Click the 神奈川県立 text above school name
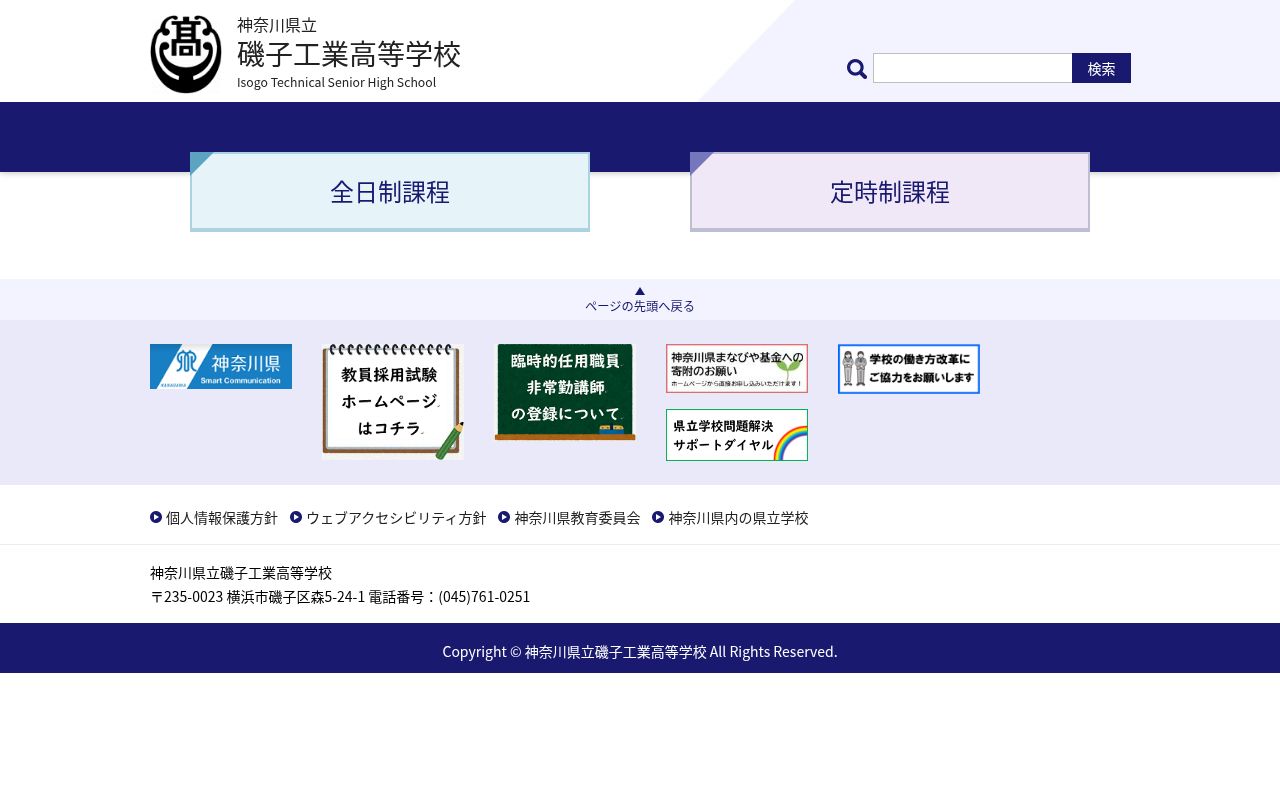The image size is (1280, 800). tap(277, 25)
